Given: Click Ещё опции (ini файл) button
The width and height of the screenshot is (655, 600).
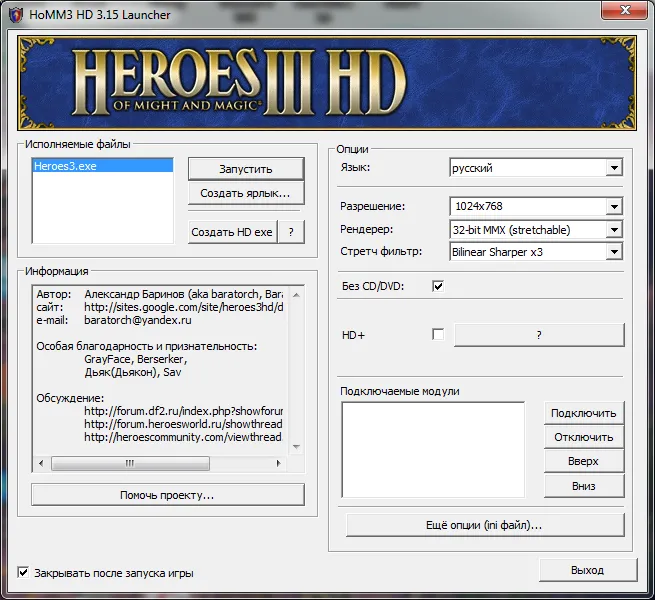Looking at the screenshot, I should pyautogui.click(x=484, y=524).
